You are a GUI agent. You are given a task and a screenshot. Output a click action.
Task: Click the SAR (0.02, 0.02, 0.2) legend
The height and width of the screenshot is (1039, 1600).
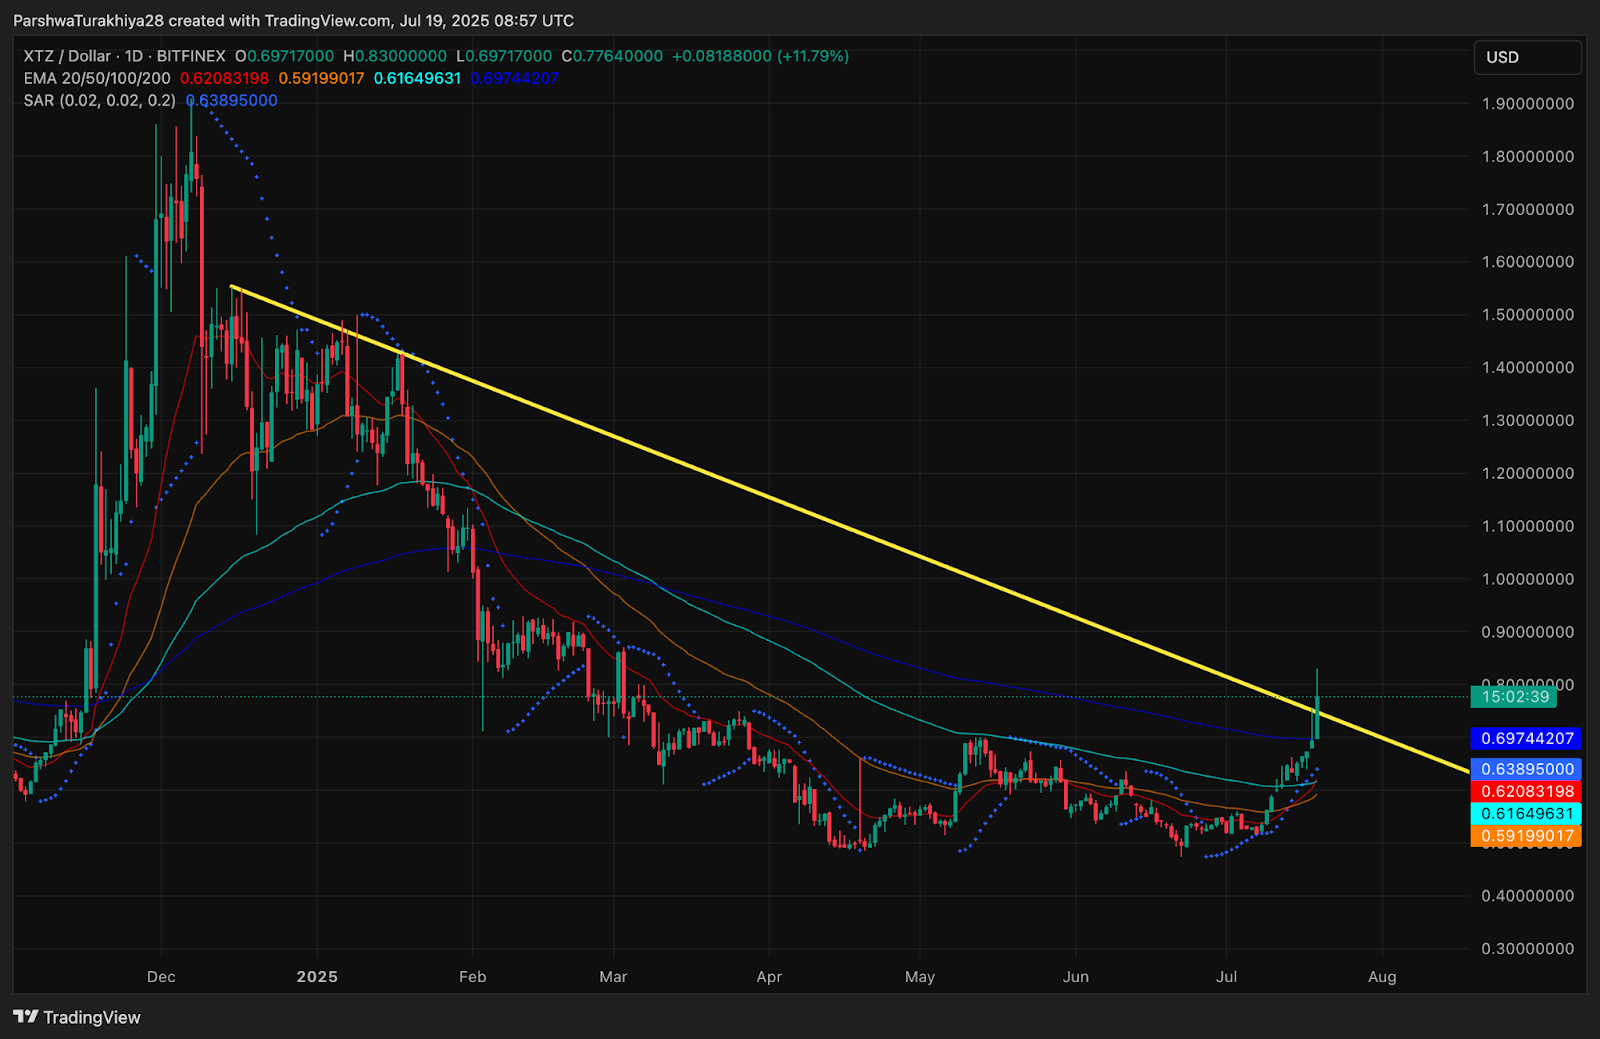click(x=100, y=100)
